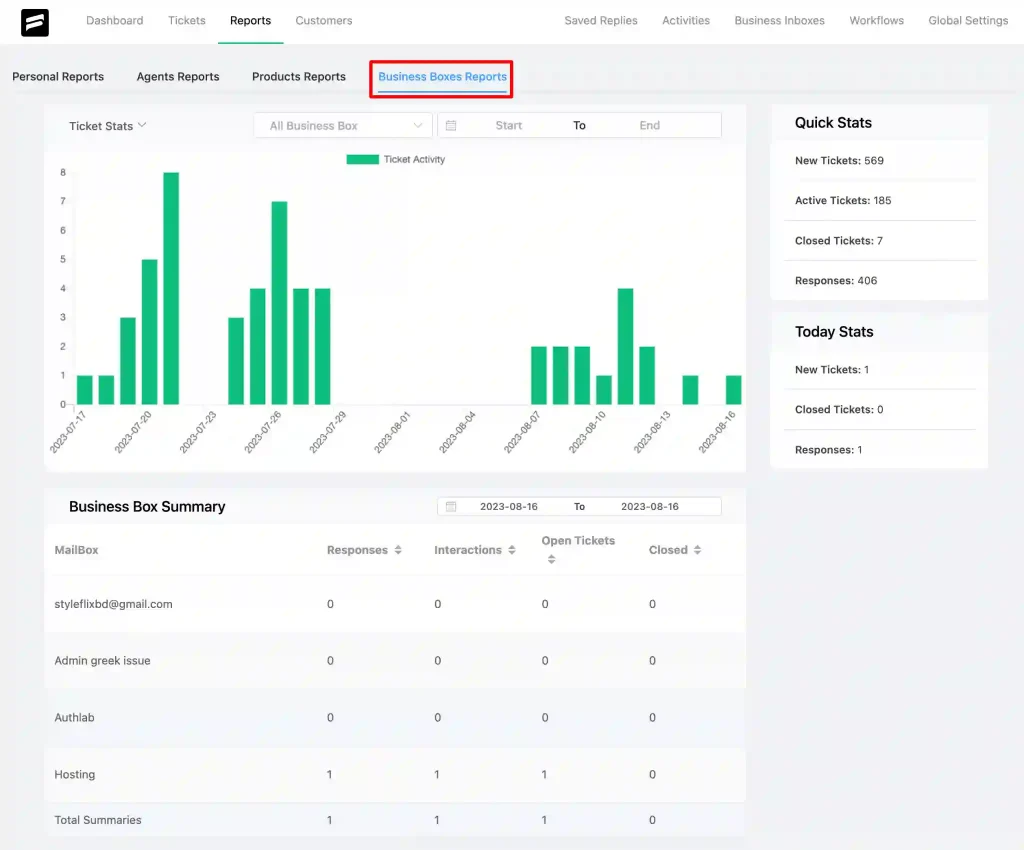Click calendar icon in Business Box Summary

451,506
